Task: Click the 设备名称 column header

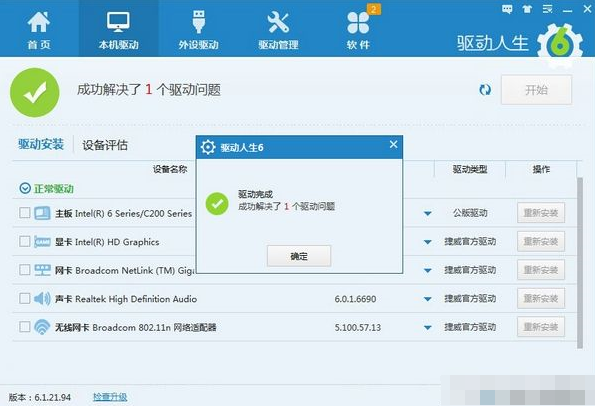Action: click(170, 169)
